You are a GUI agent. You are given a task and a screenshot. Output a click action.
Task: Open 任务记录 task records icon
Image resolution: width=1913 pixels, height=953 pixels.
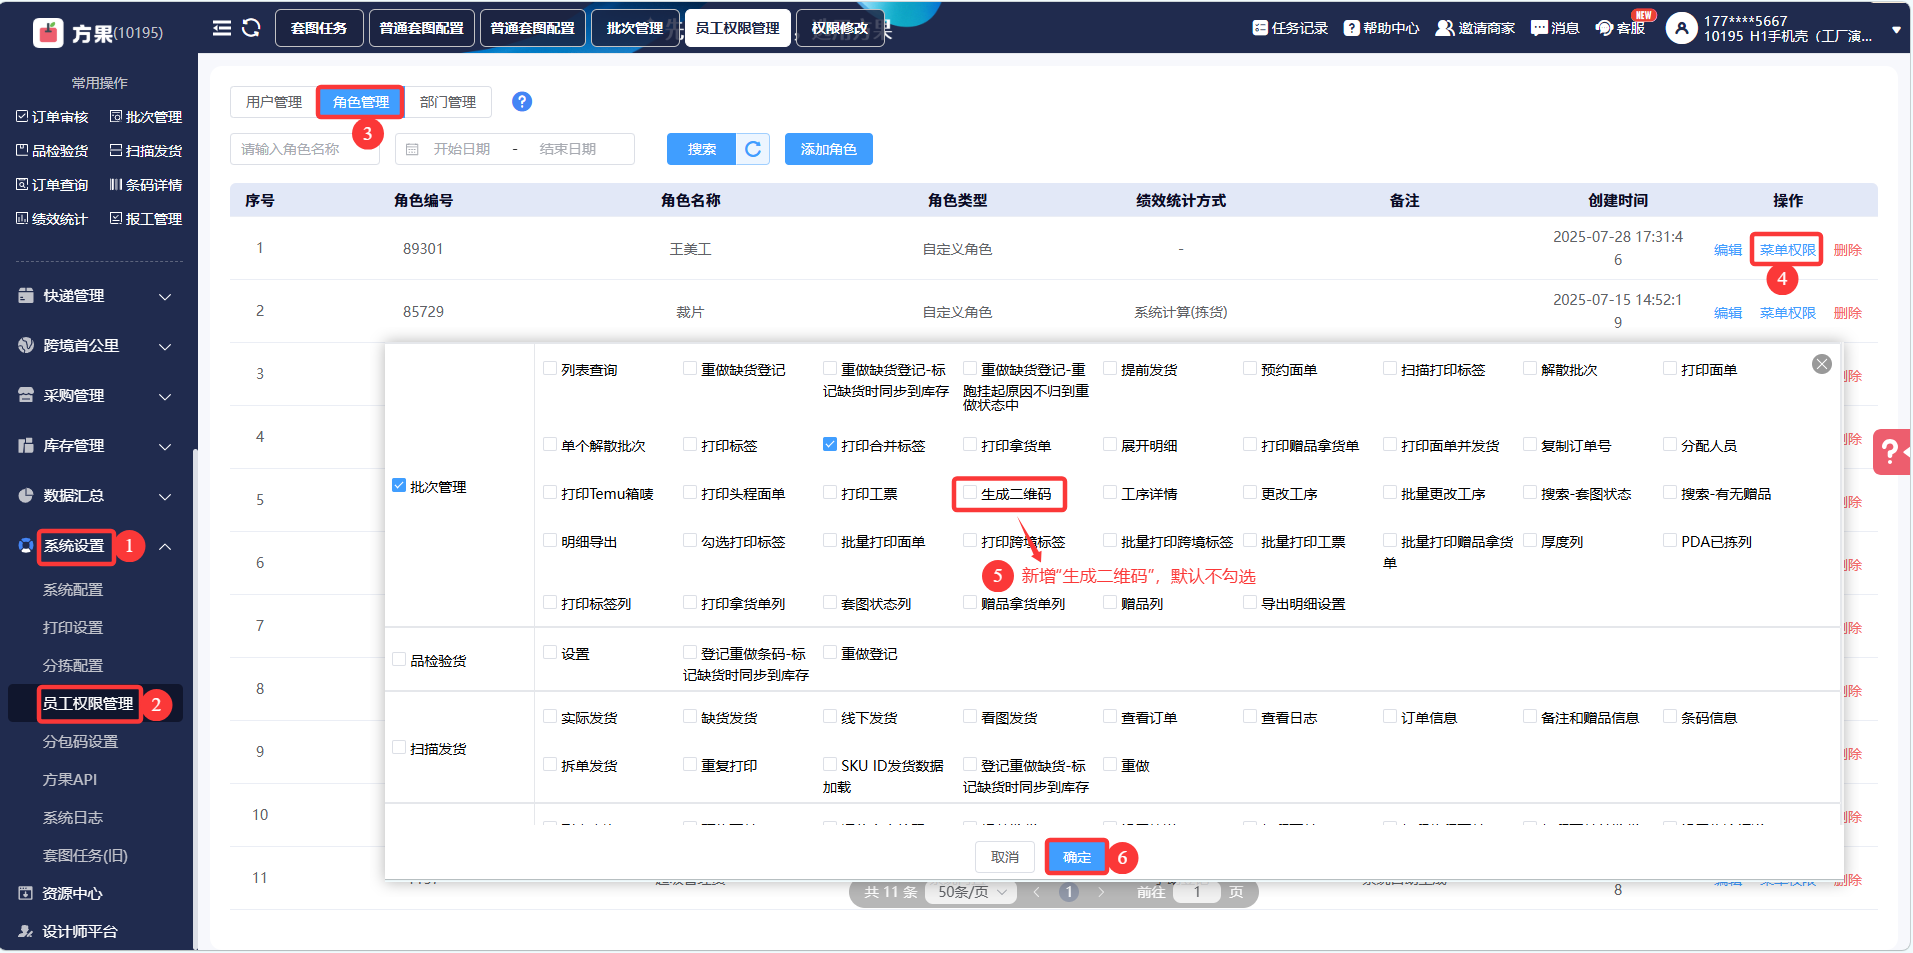click(1260, 28)
